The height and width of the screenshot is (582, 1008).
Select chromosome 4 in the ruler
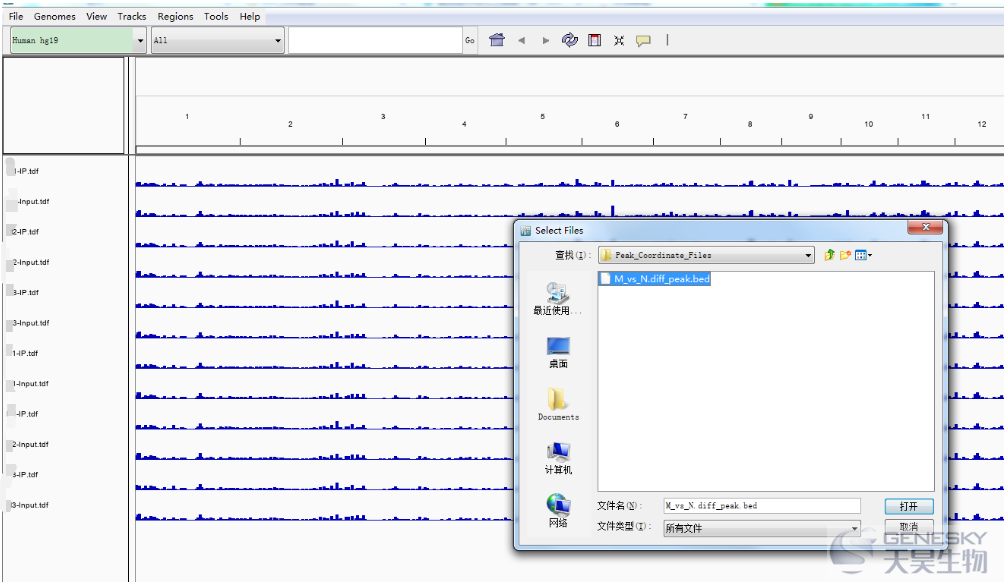(464, 124)
